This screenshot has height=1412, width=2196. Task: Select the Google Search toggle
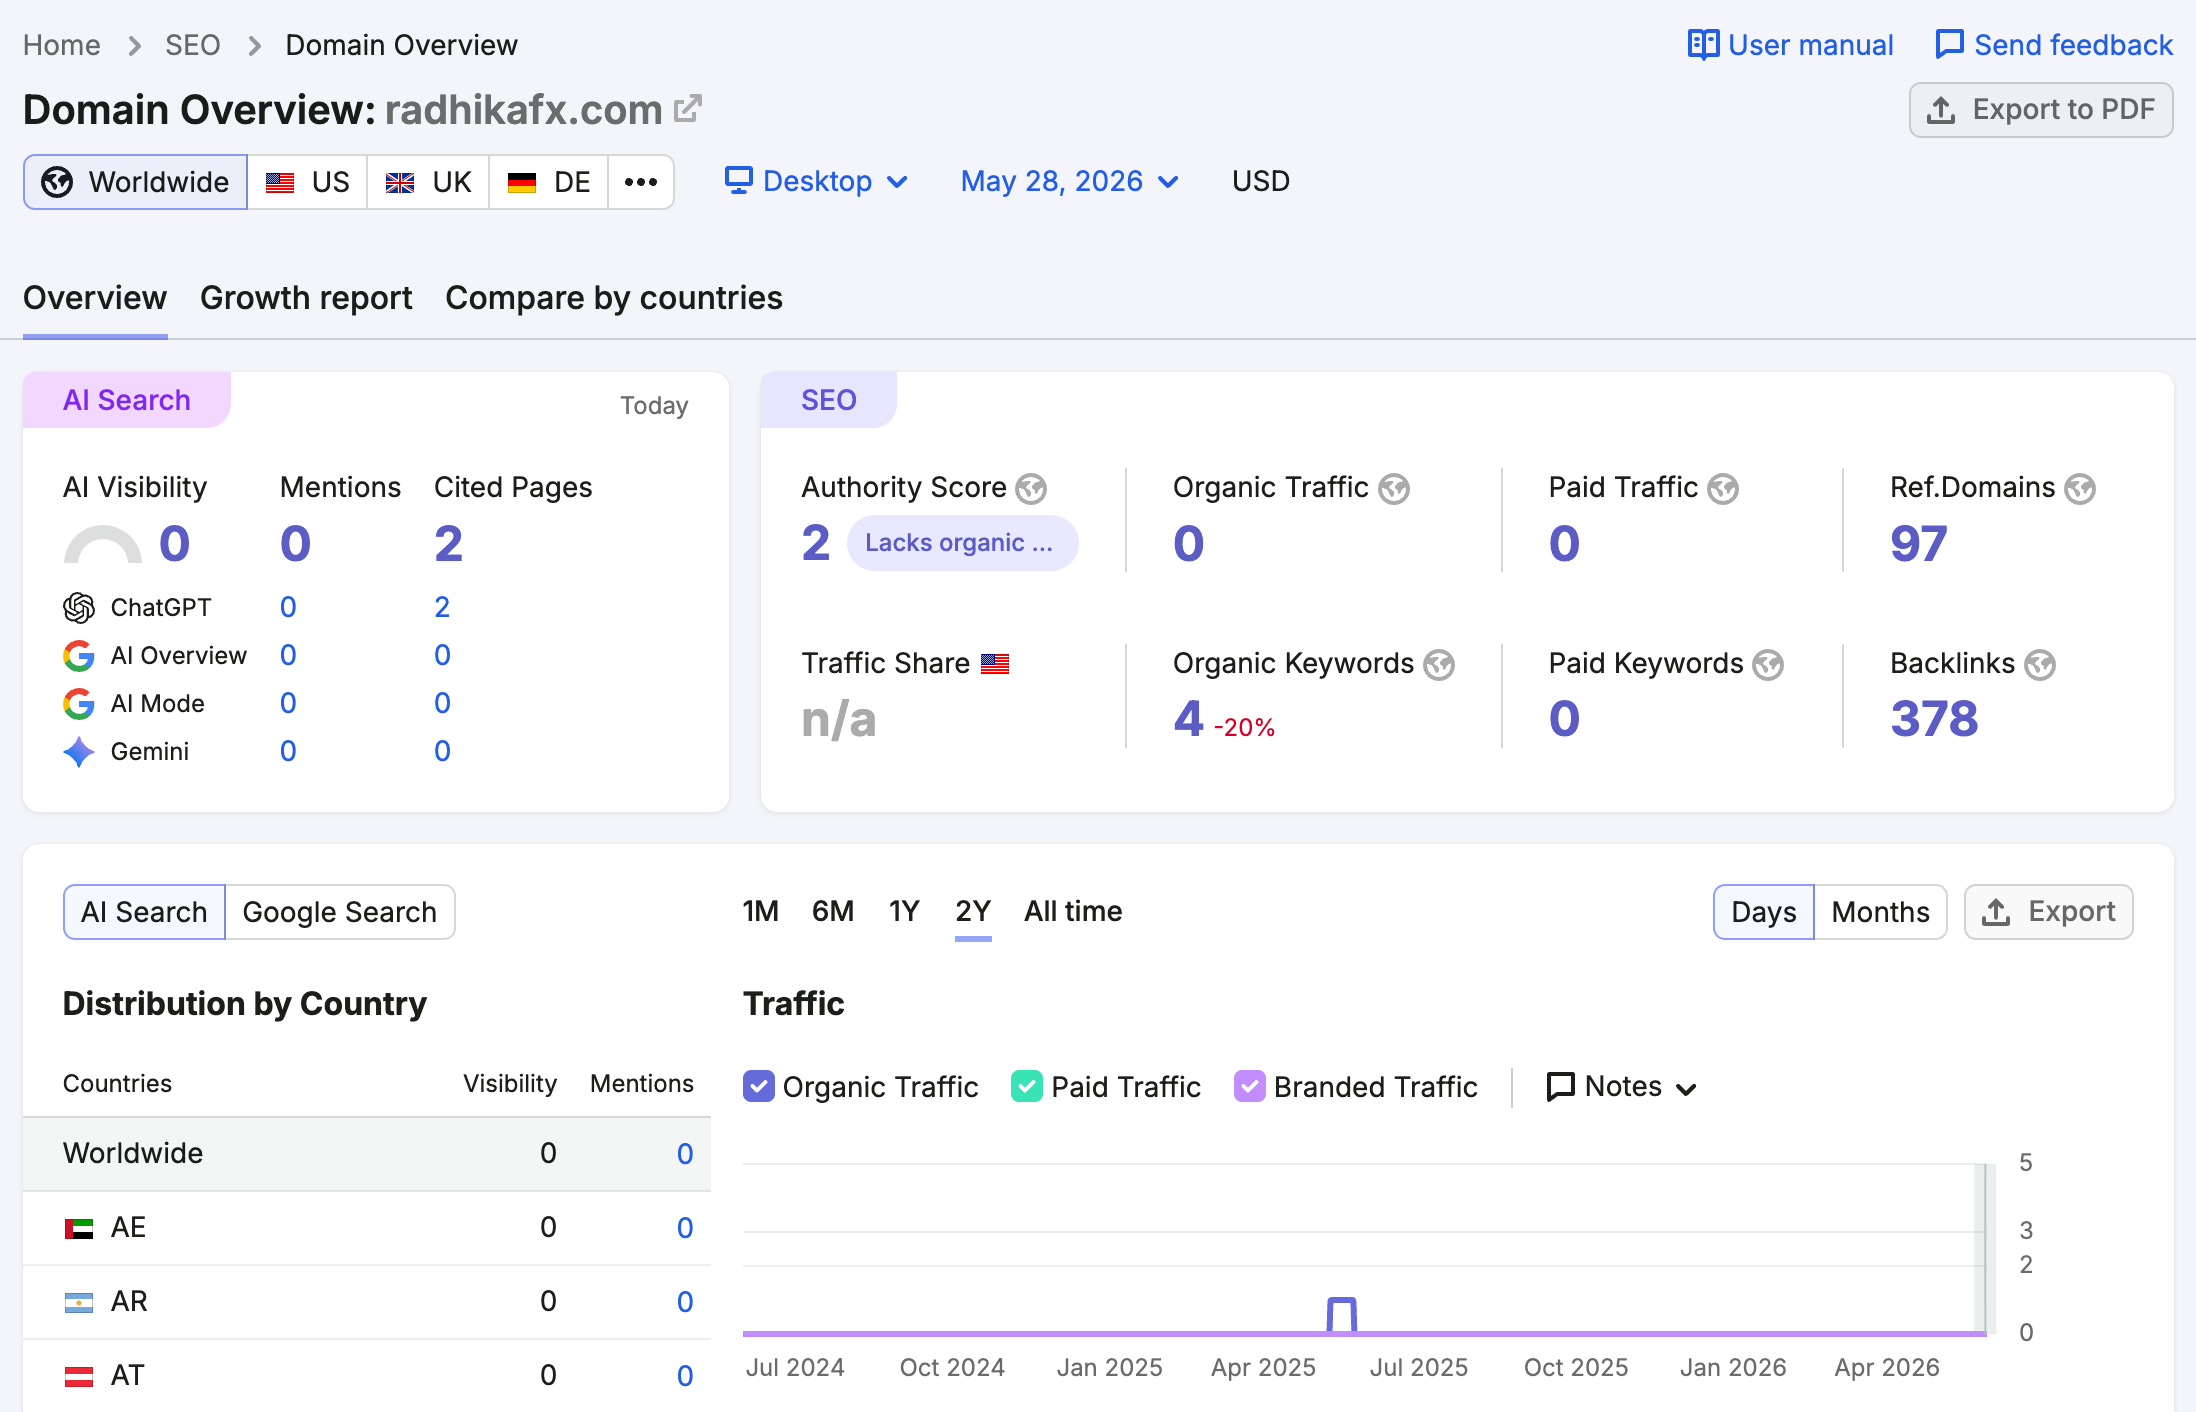(340, 912)
